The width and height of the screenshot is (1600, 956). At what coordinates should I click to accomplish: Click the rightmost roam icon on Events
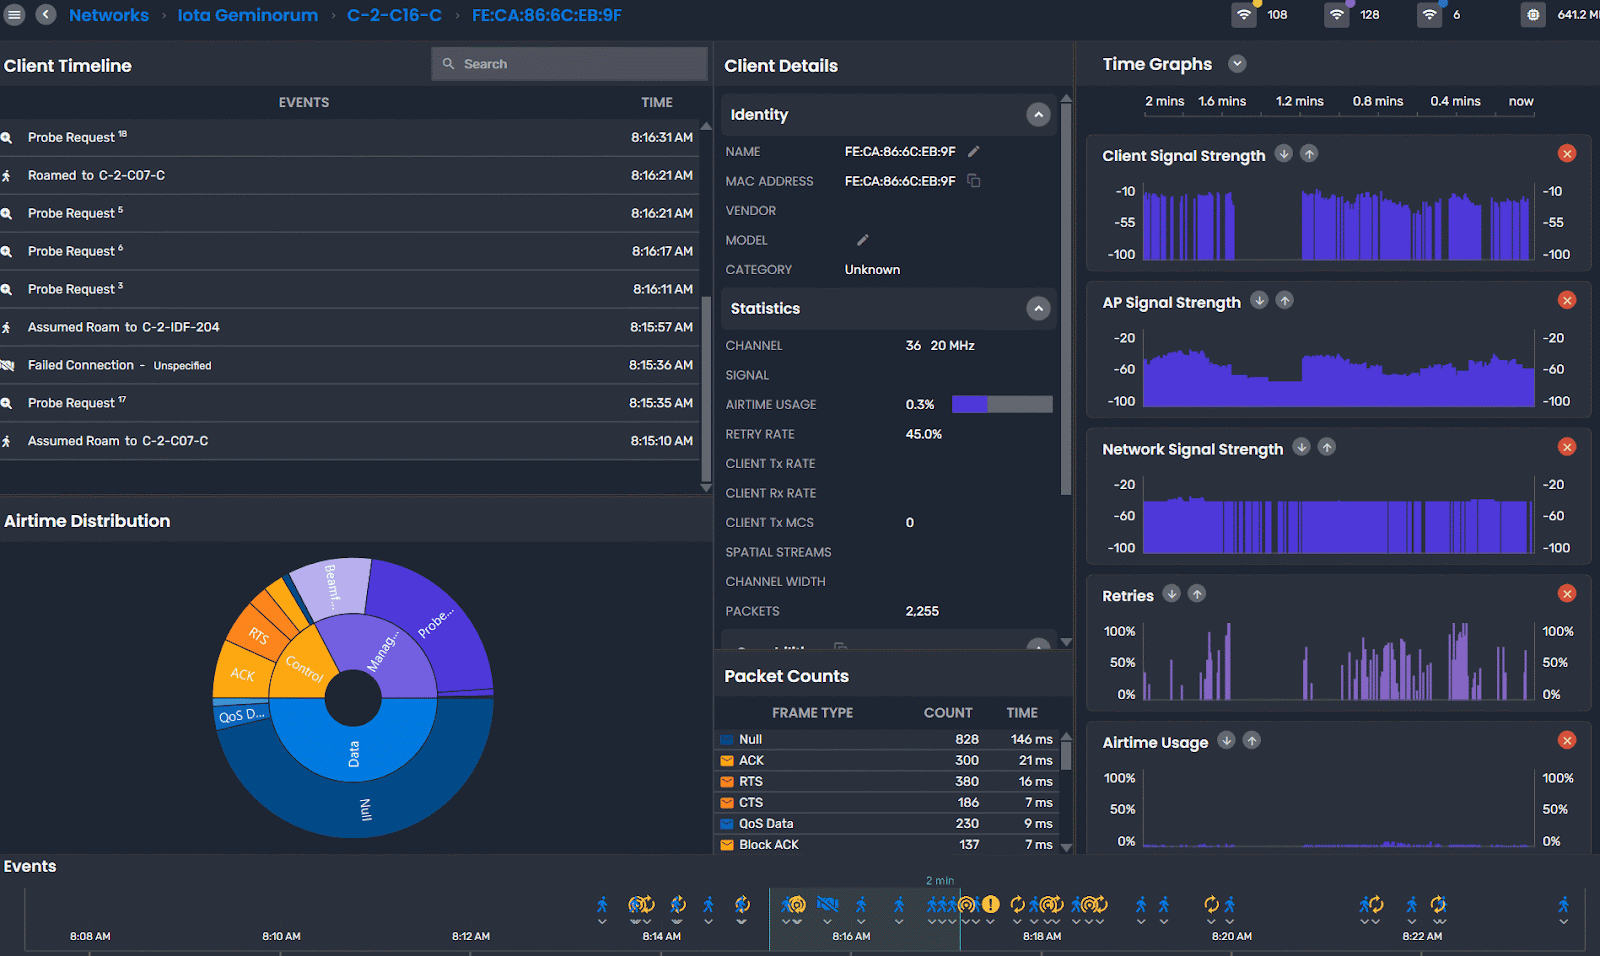(1563, 905)
